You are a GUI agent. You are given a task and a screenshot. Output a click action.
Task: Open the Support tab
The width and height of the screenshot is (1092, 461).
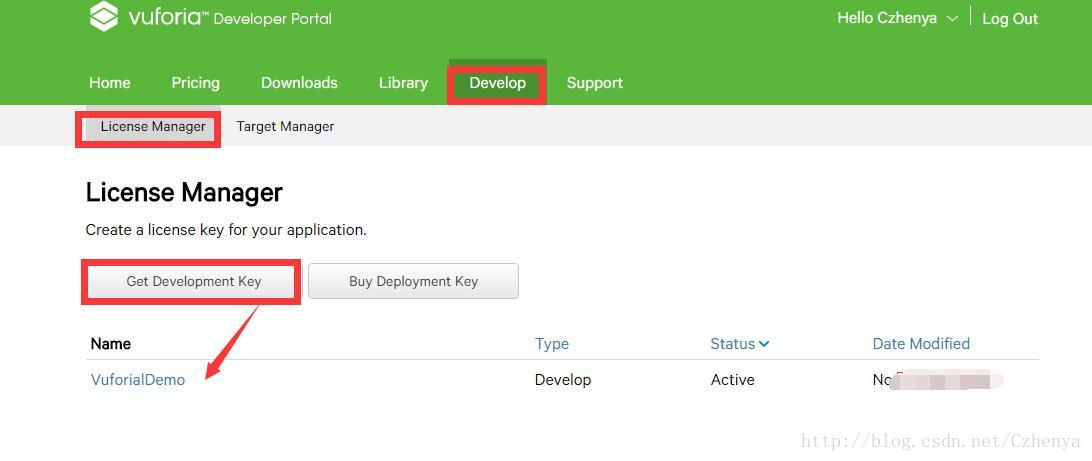[595, 83]
